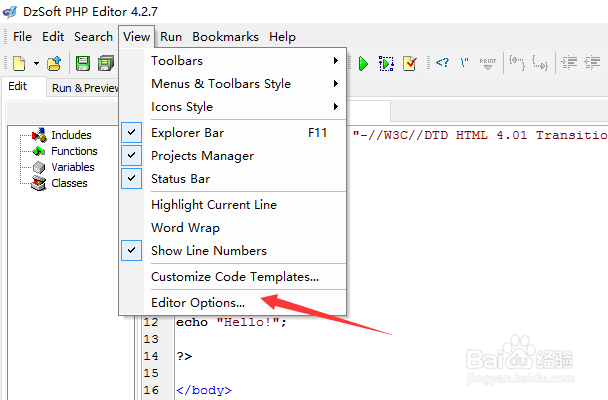Switch to the Edit tab

(x=18, y=86)
